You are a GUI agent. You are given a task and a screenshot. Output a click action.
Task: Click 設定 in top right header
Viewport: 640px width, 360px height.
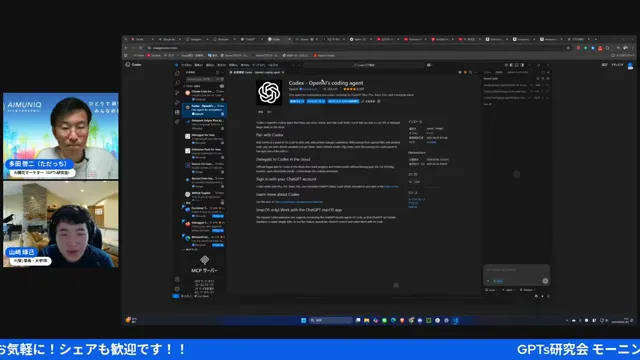(x=604, y=65)
